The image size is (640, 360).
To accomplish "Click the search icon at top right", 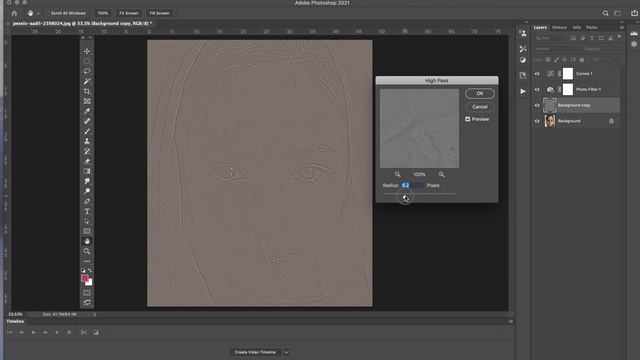I will tap(606, 13).
